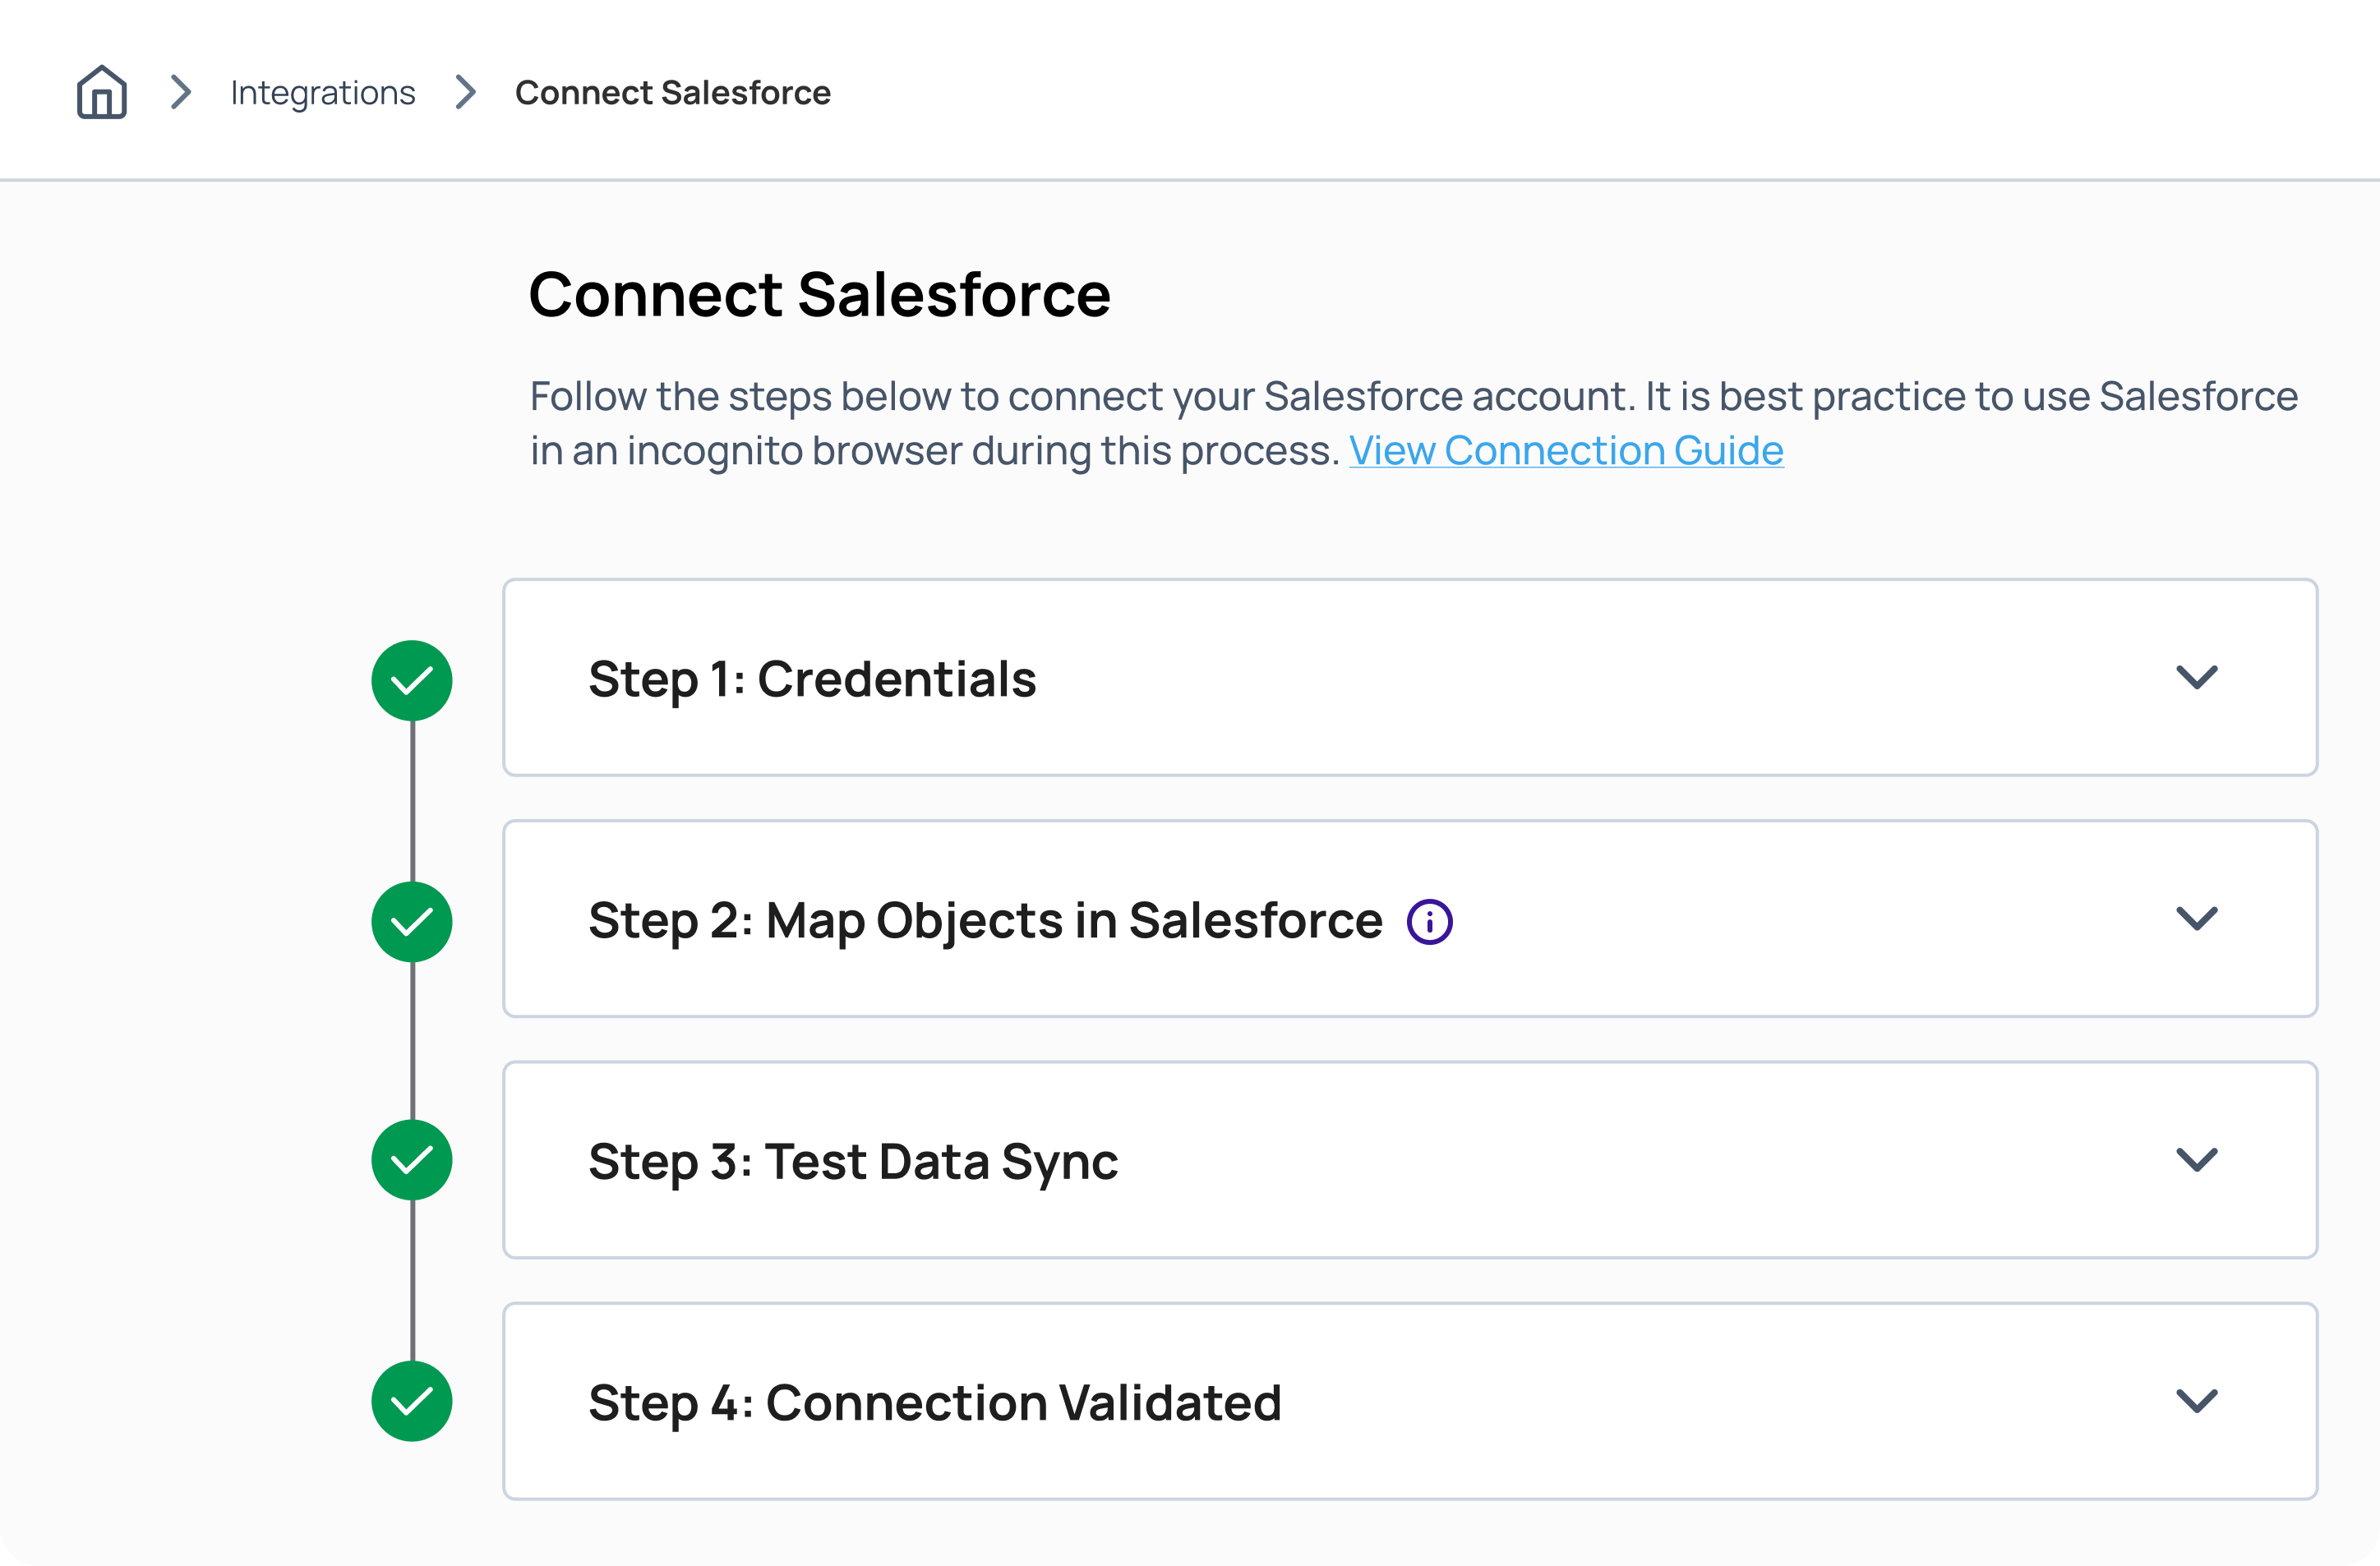2380x1566 pixels.
Task: Expand Step 4 Connection Validated chevron
Action: tap(2197, 1400)
